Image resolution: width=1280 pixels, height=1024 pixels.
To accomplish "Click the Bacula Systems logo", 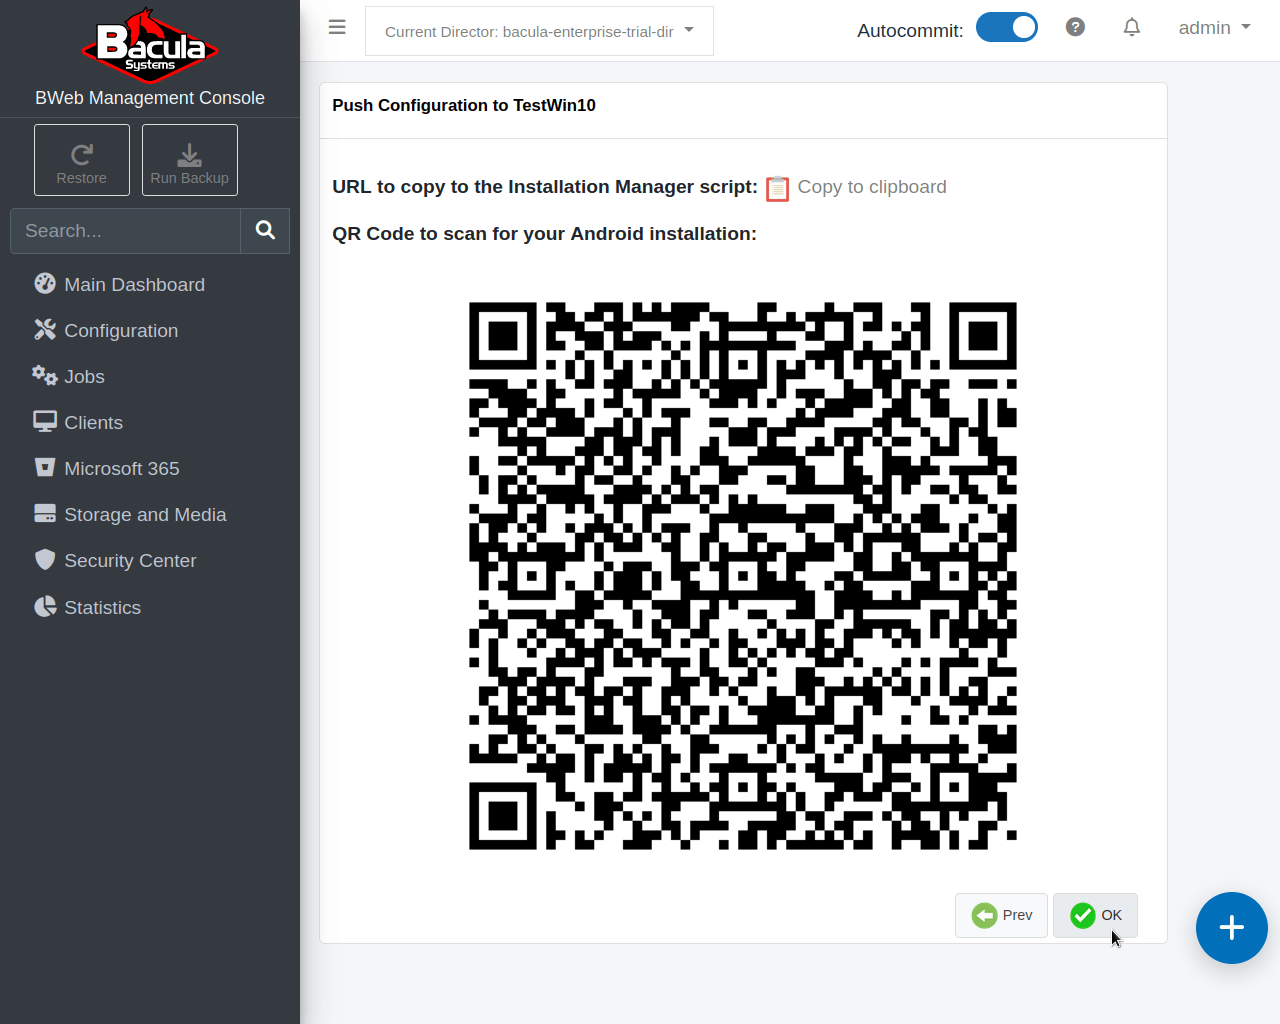I will 150,46.
